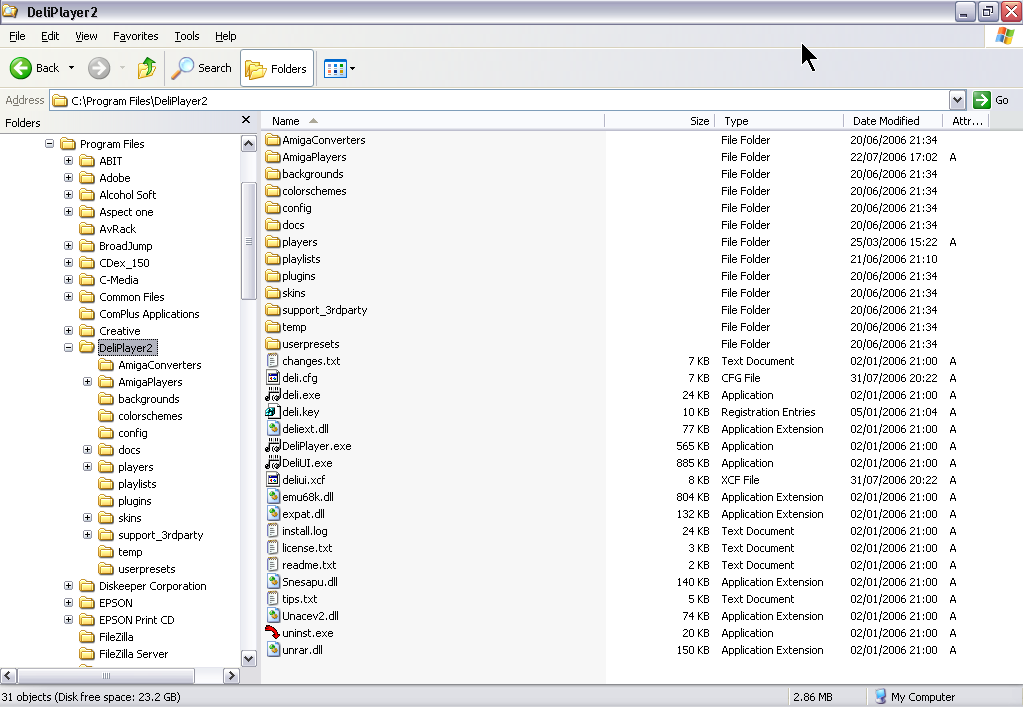Click the uninst.exe uninstaller icon
This screenshot has width=1023, height=707.
coord(273,633)
